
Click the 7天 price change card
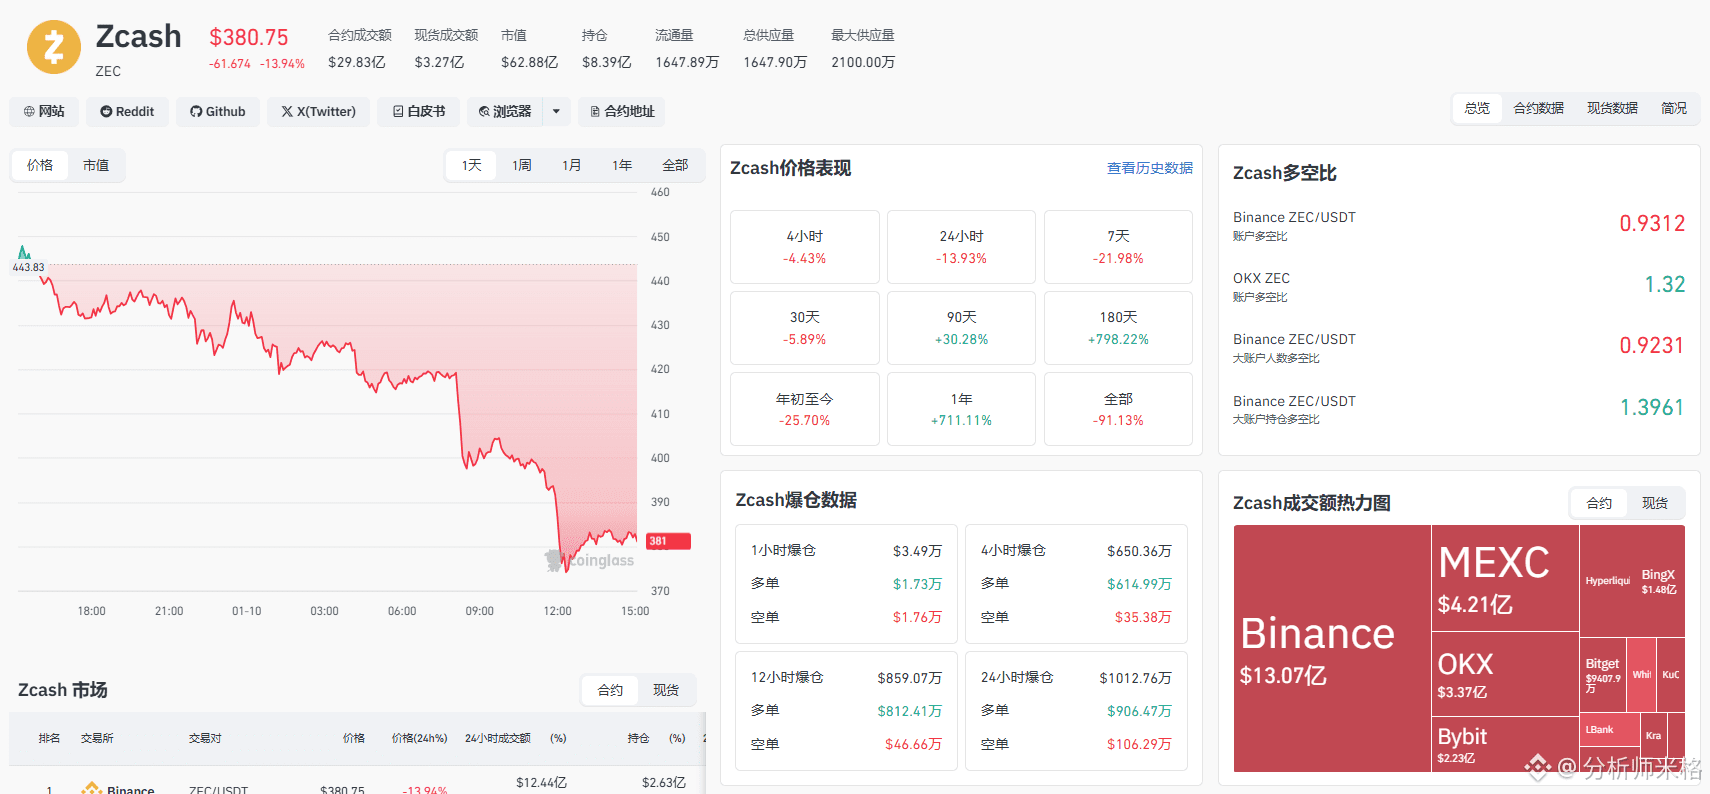click(x=1118, y=247)
